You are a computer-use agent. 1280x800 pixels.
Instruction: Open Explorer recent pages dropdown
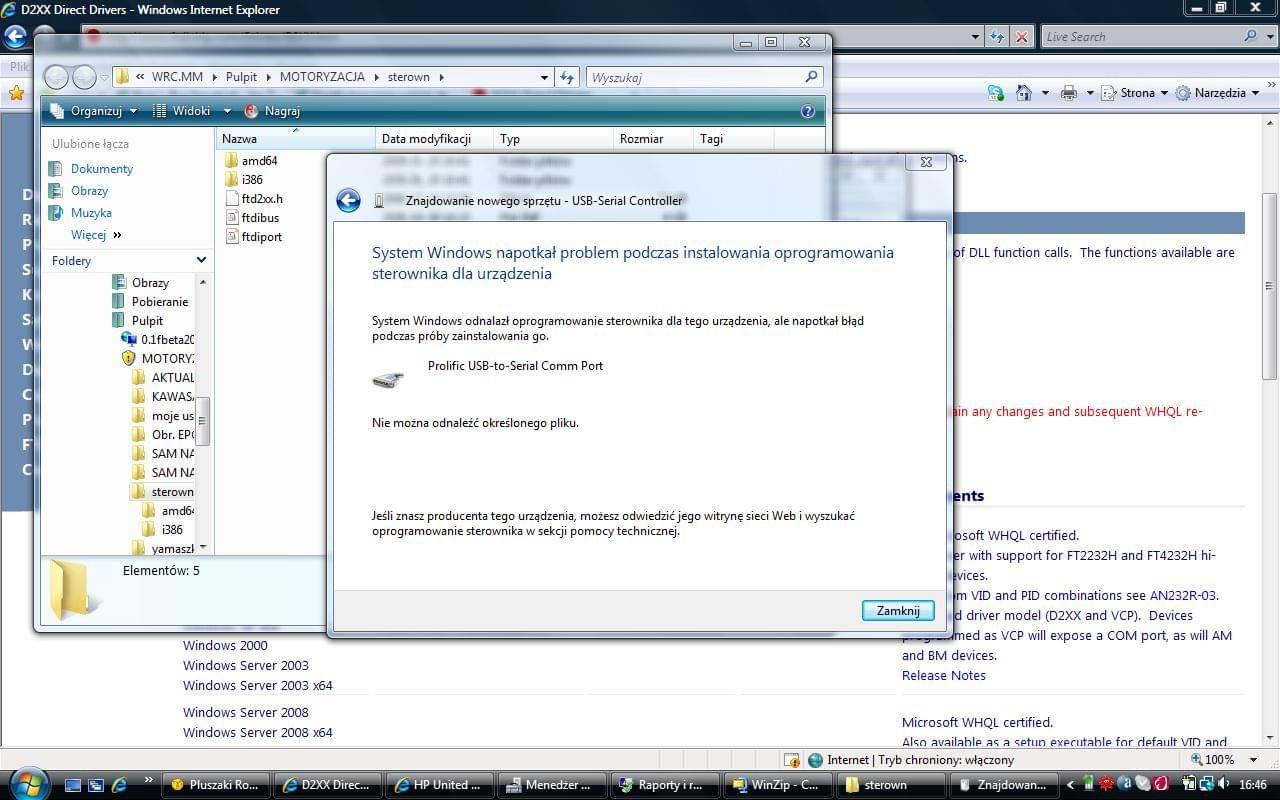pos(104,78)
